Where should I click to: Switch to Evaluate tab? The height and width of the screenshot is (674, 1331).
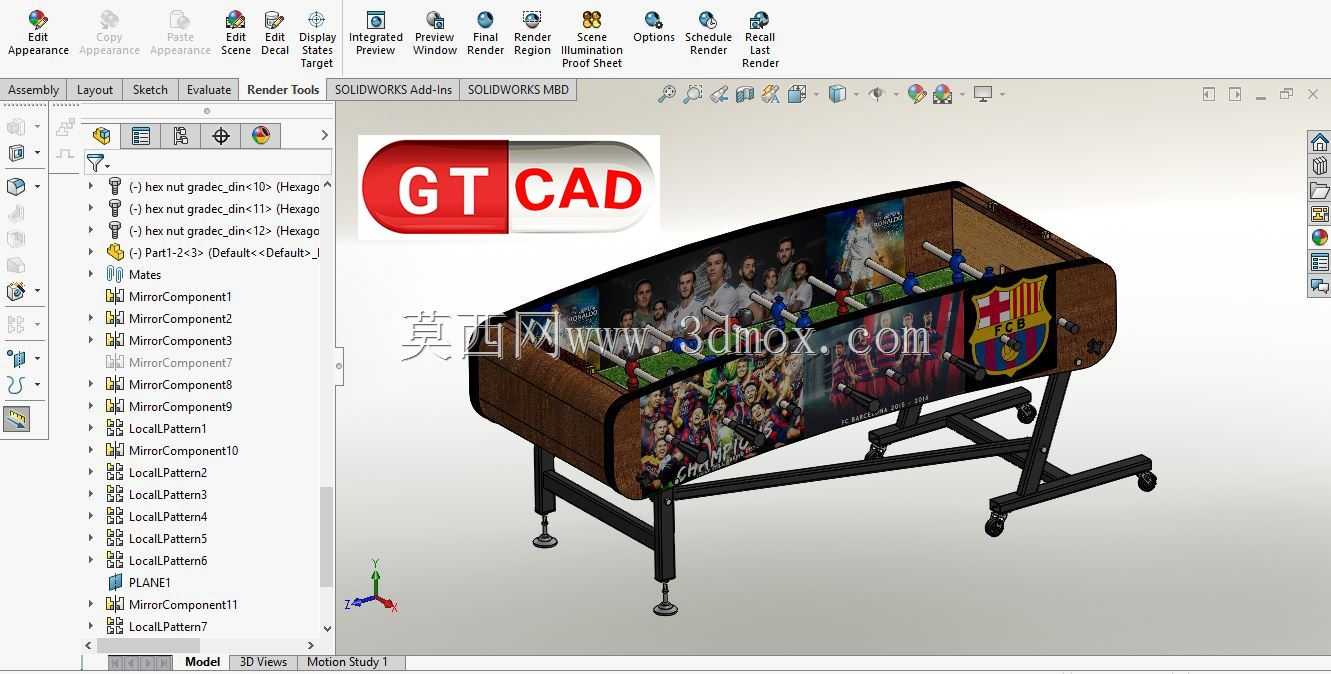tap(209, 89)
